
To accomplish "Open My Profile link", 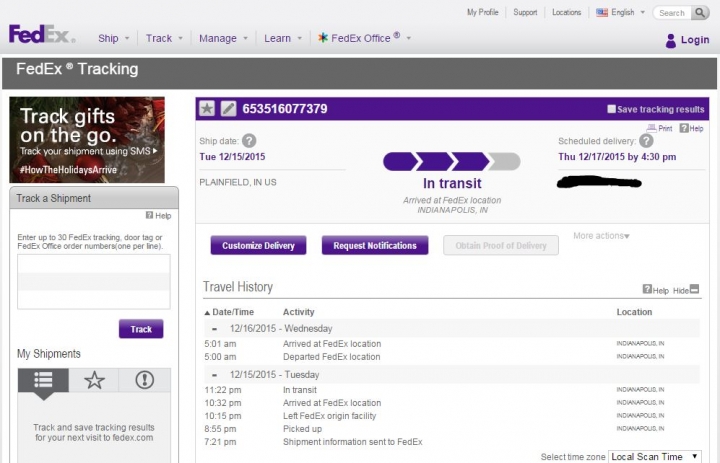I will coord(483,12).
